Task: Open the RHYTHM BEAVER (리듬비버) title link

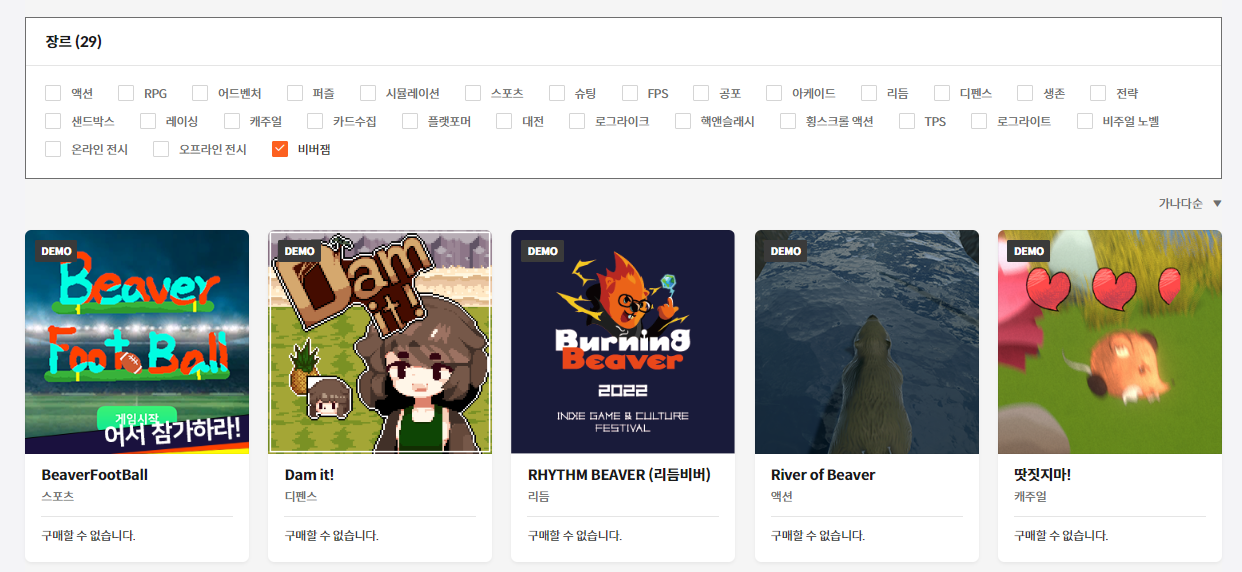Action: [x=619, y=475]
